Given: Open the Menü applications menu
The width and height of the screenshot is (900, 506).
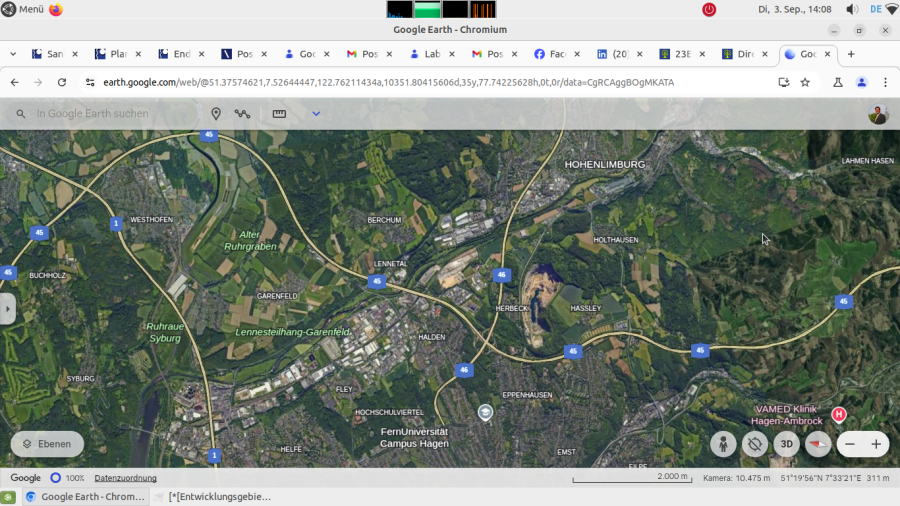Looking at the screenshot, I should 22,9.
